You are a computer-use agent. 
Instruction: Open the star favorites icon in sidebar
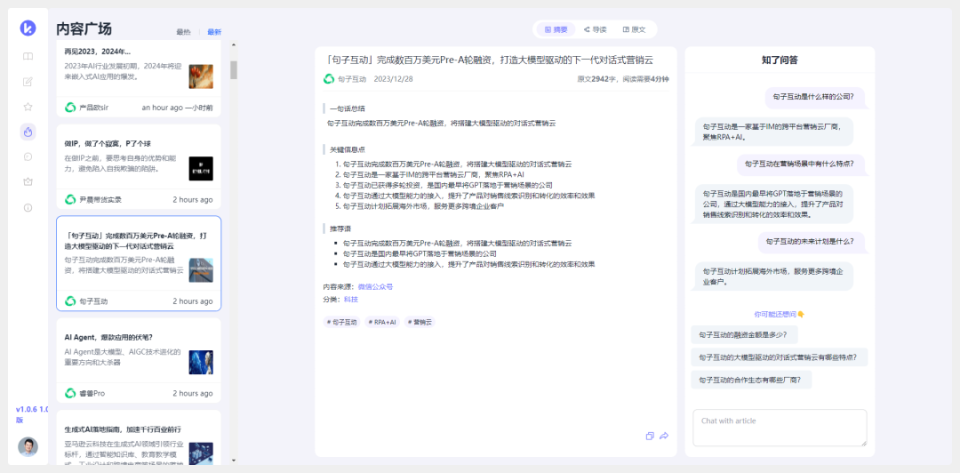coord(28,106)
